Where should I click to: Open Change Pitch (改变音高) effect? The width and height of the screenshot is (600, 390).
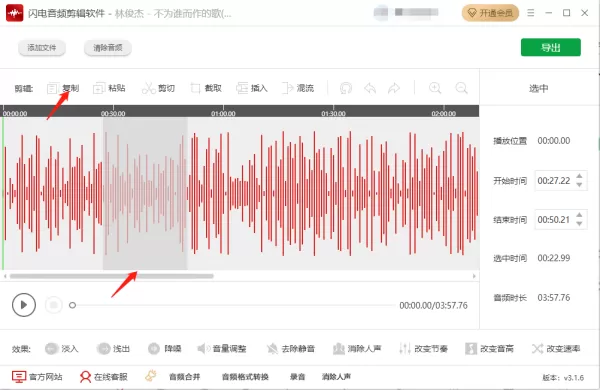(x=489, y=349)
